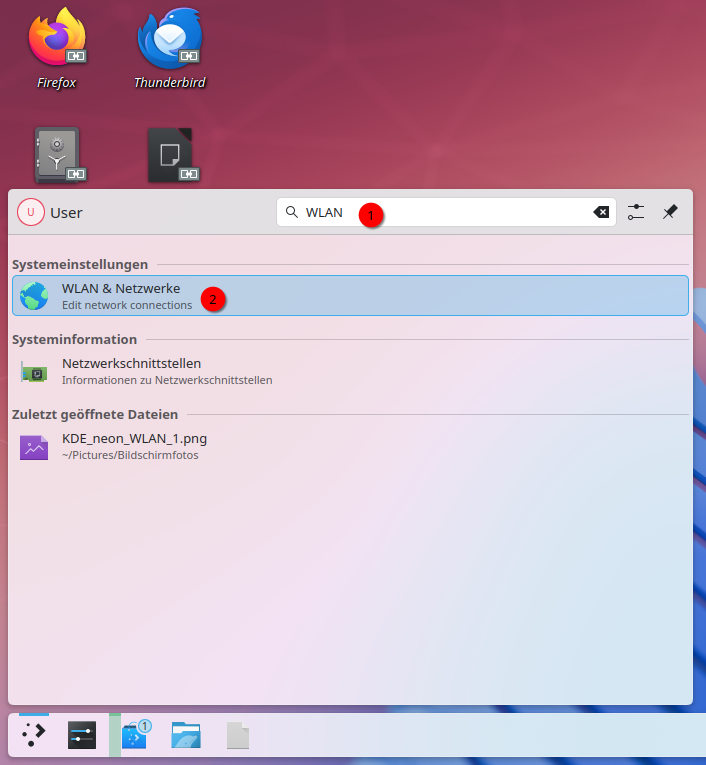This screenshot has height=765, width=706.
Task: Click the blank document taskbar icon
Action: [x=238, y=736]
